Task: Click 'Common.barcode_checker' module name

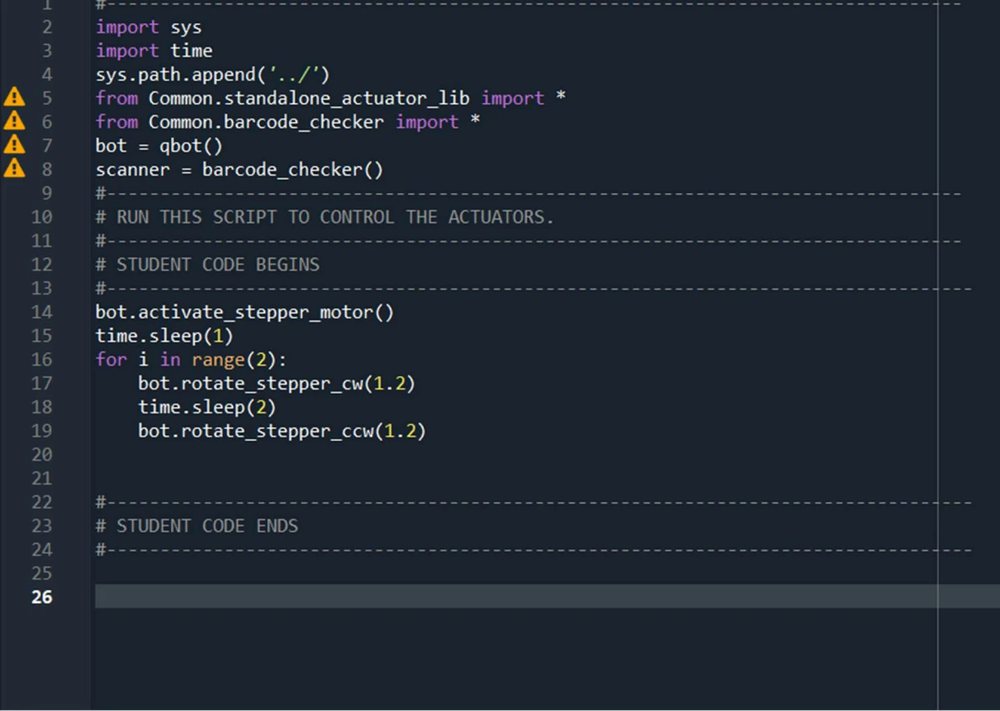Action: (x=266, y=122)
